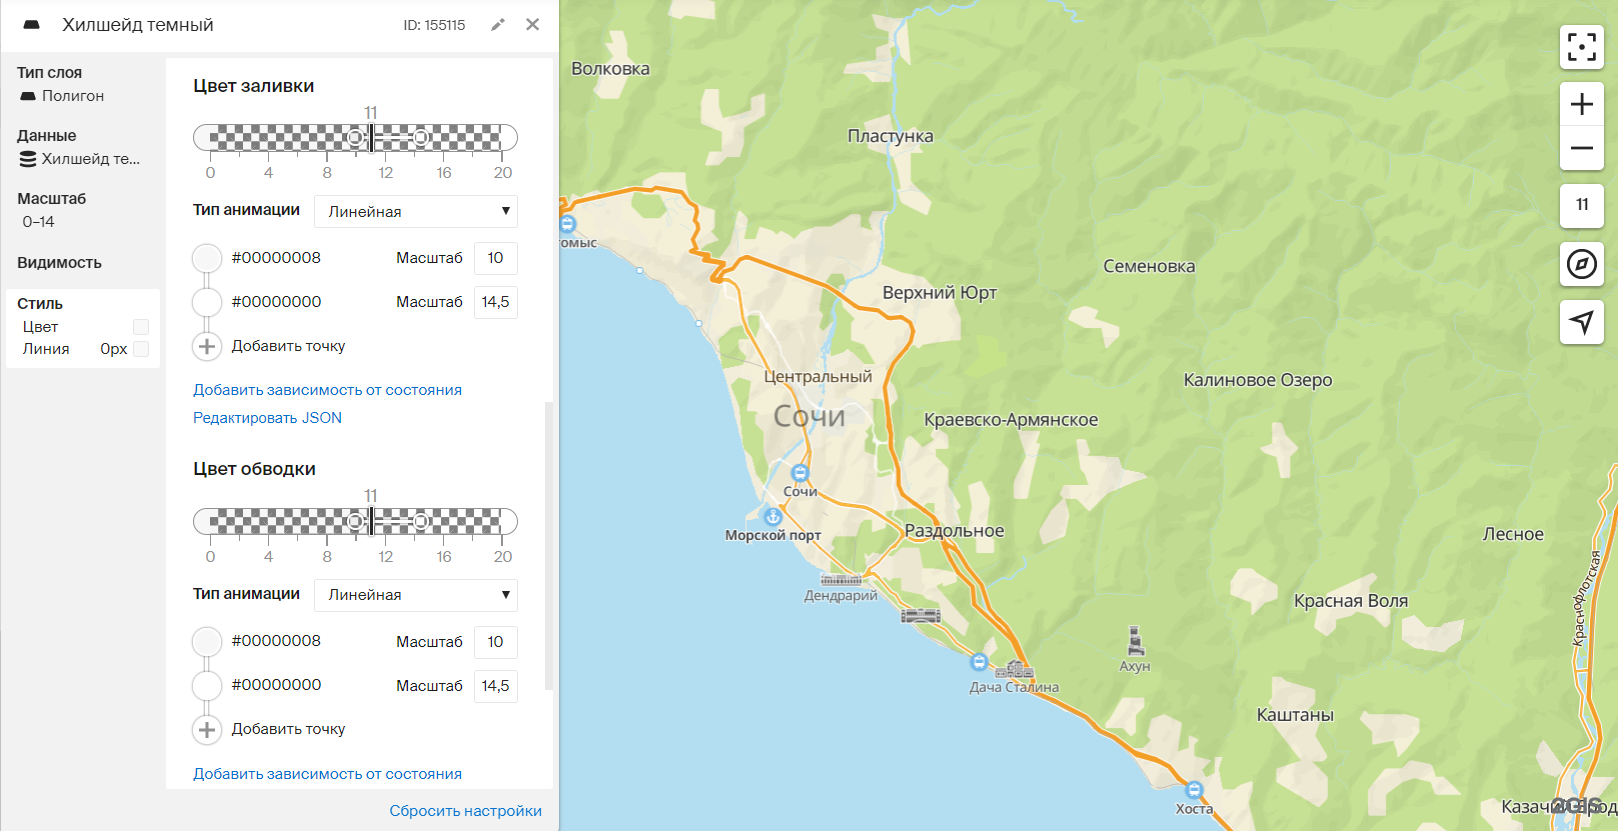Open the Видимость section

59,263
